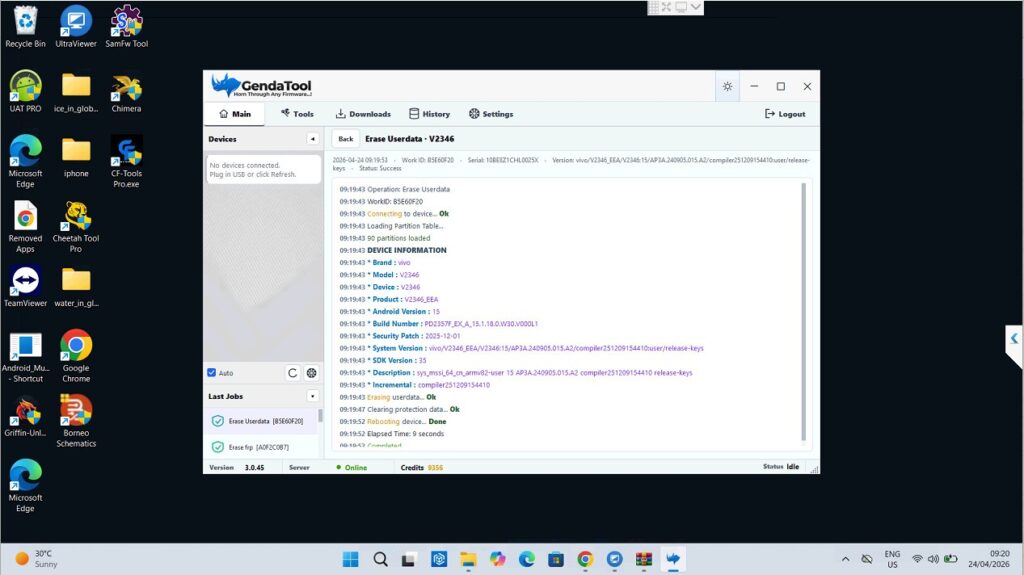Open the Removed Apps desktop icon
Screen dimensions: 1024x575
coord(25,226)
